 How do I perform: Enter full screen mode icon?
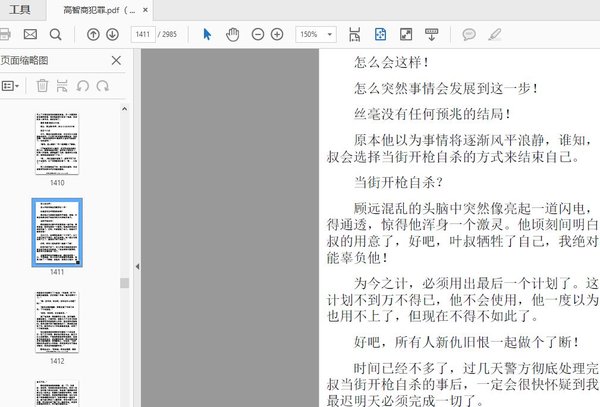pos(406,34)
